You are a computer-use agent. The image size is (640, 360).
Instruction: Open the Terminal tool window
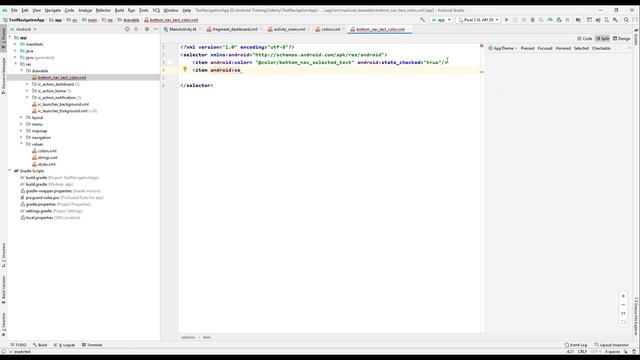coord(92,345)
